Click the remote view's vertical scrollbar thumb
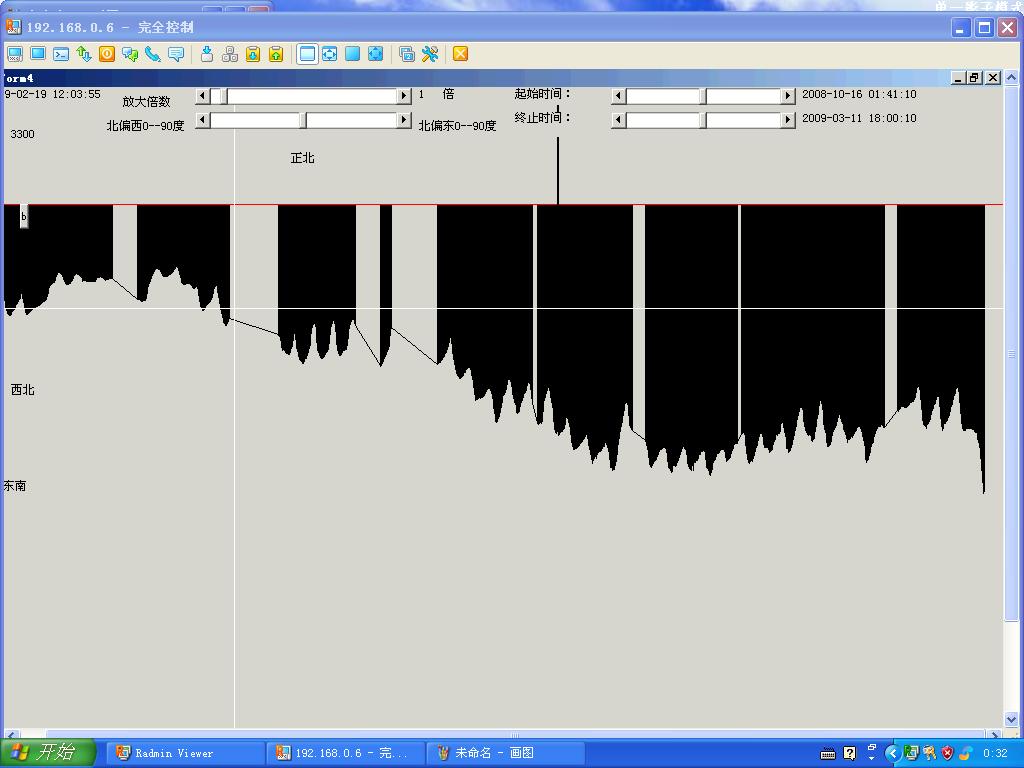The height and width of the screenshot is (768, 1024). [x=1011, y=353]
